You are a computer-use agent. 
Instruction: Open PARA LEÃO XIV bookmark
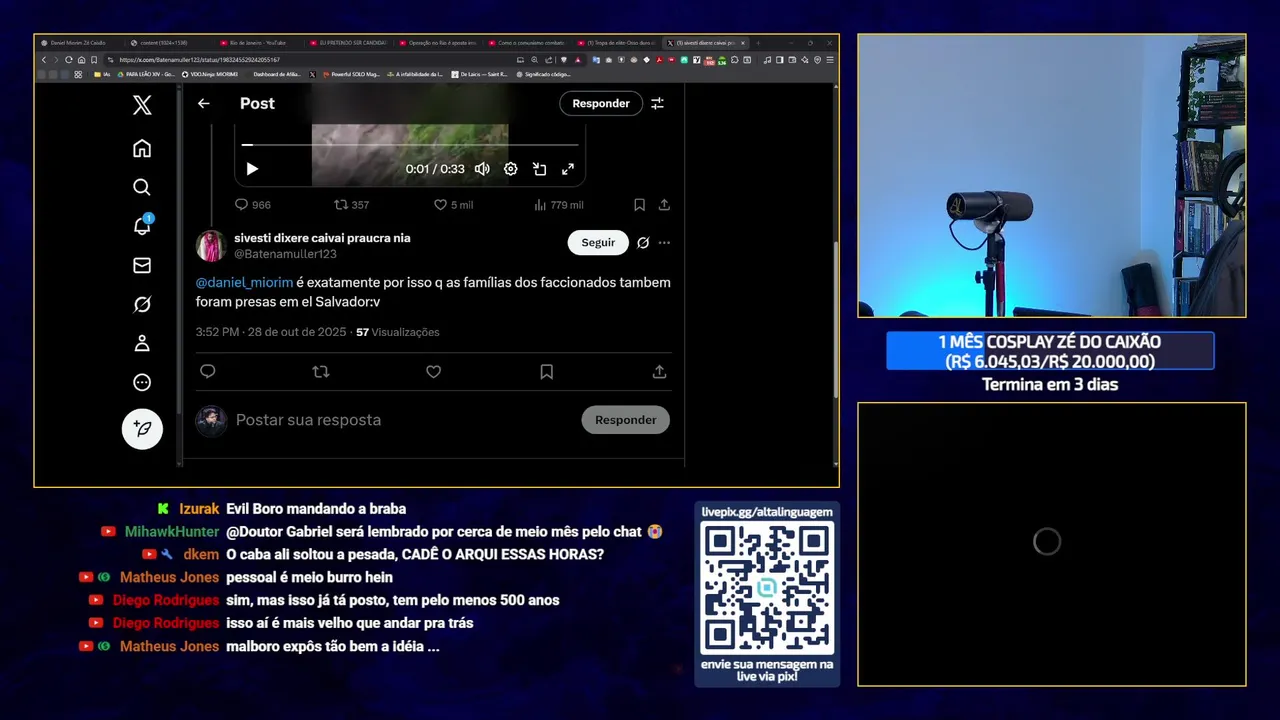pos(146,74)
